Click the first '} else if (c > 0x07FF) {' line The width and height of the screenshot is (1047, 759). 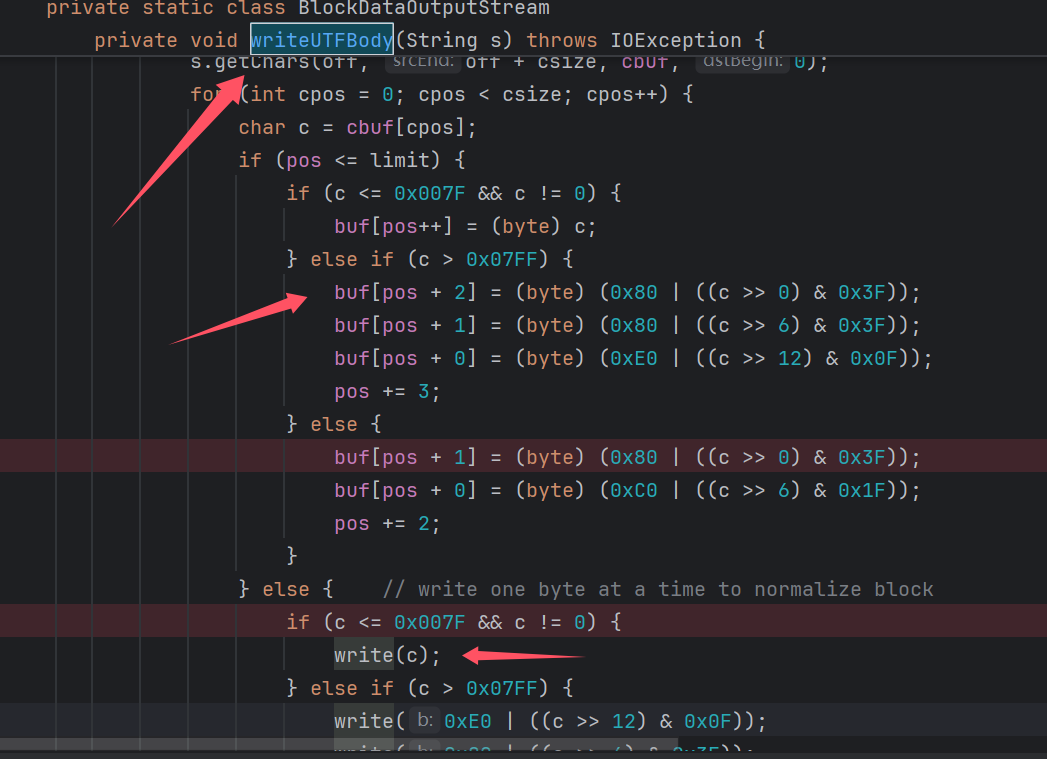[429, 259]
